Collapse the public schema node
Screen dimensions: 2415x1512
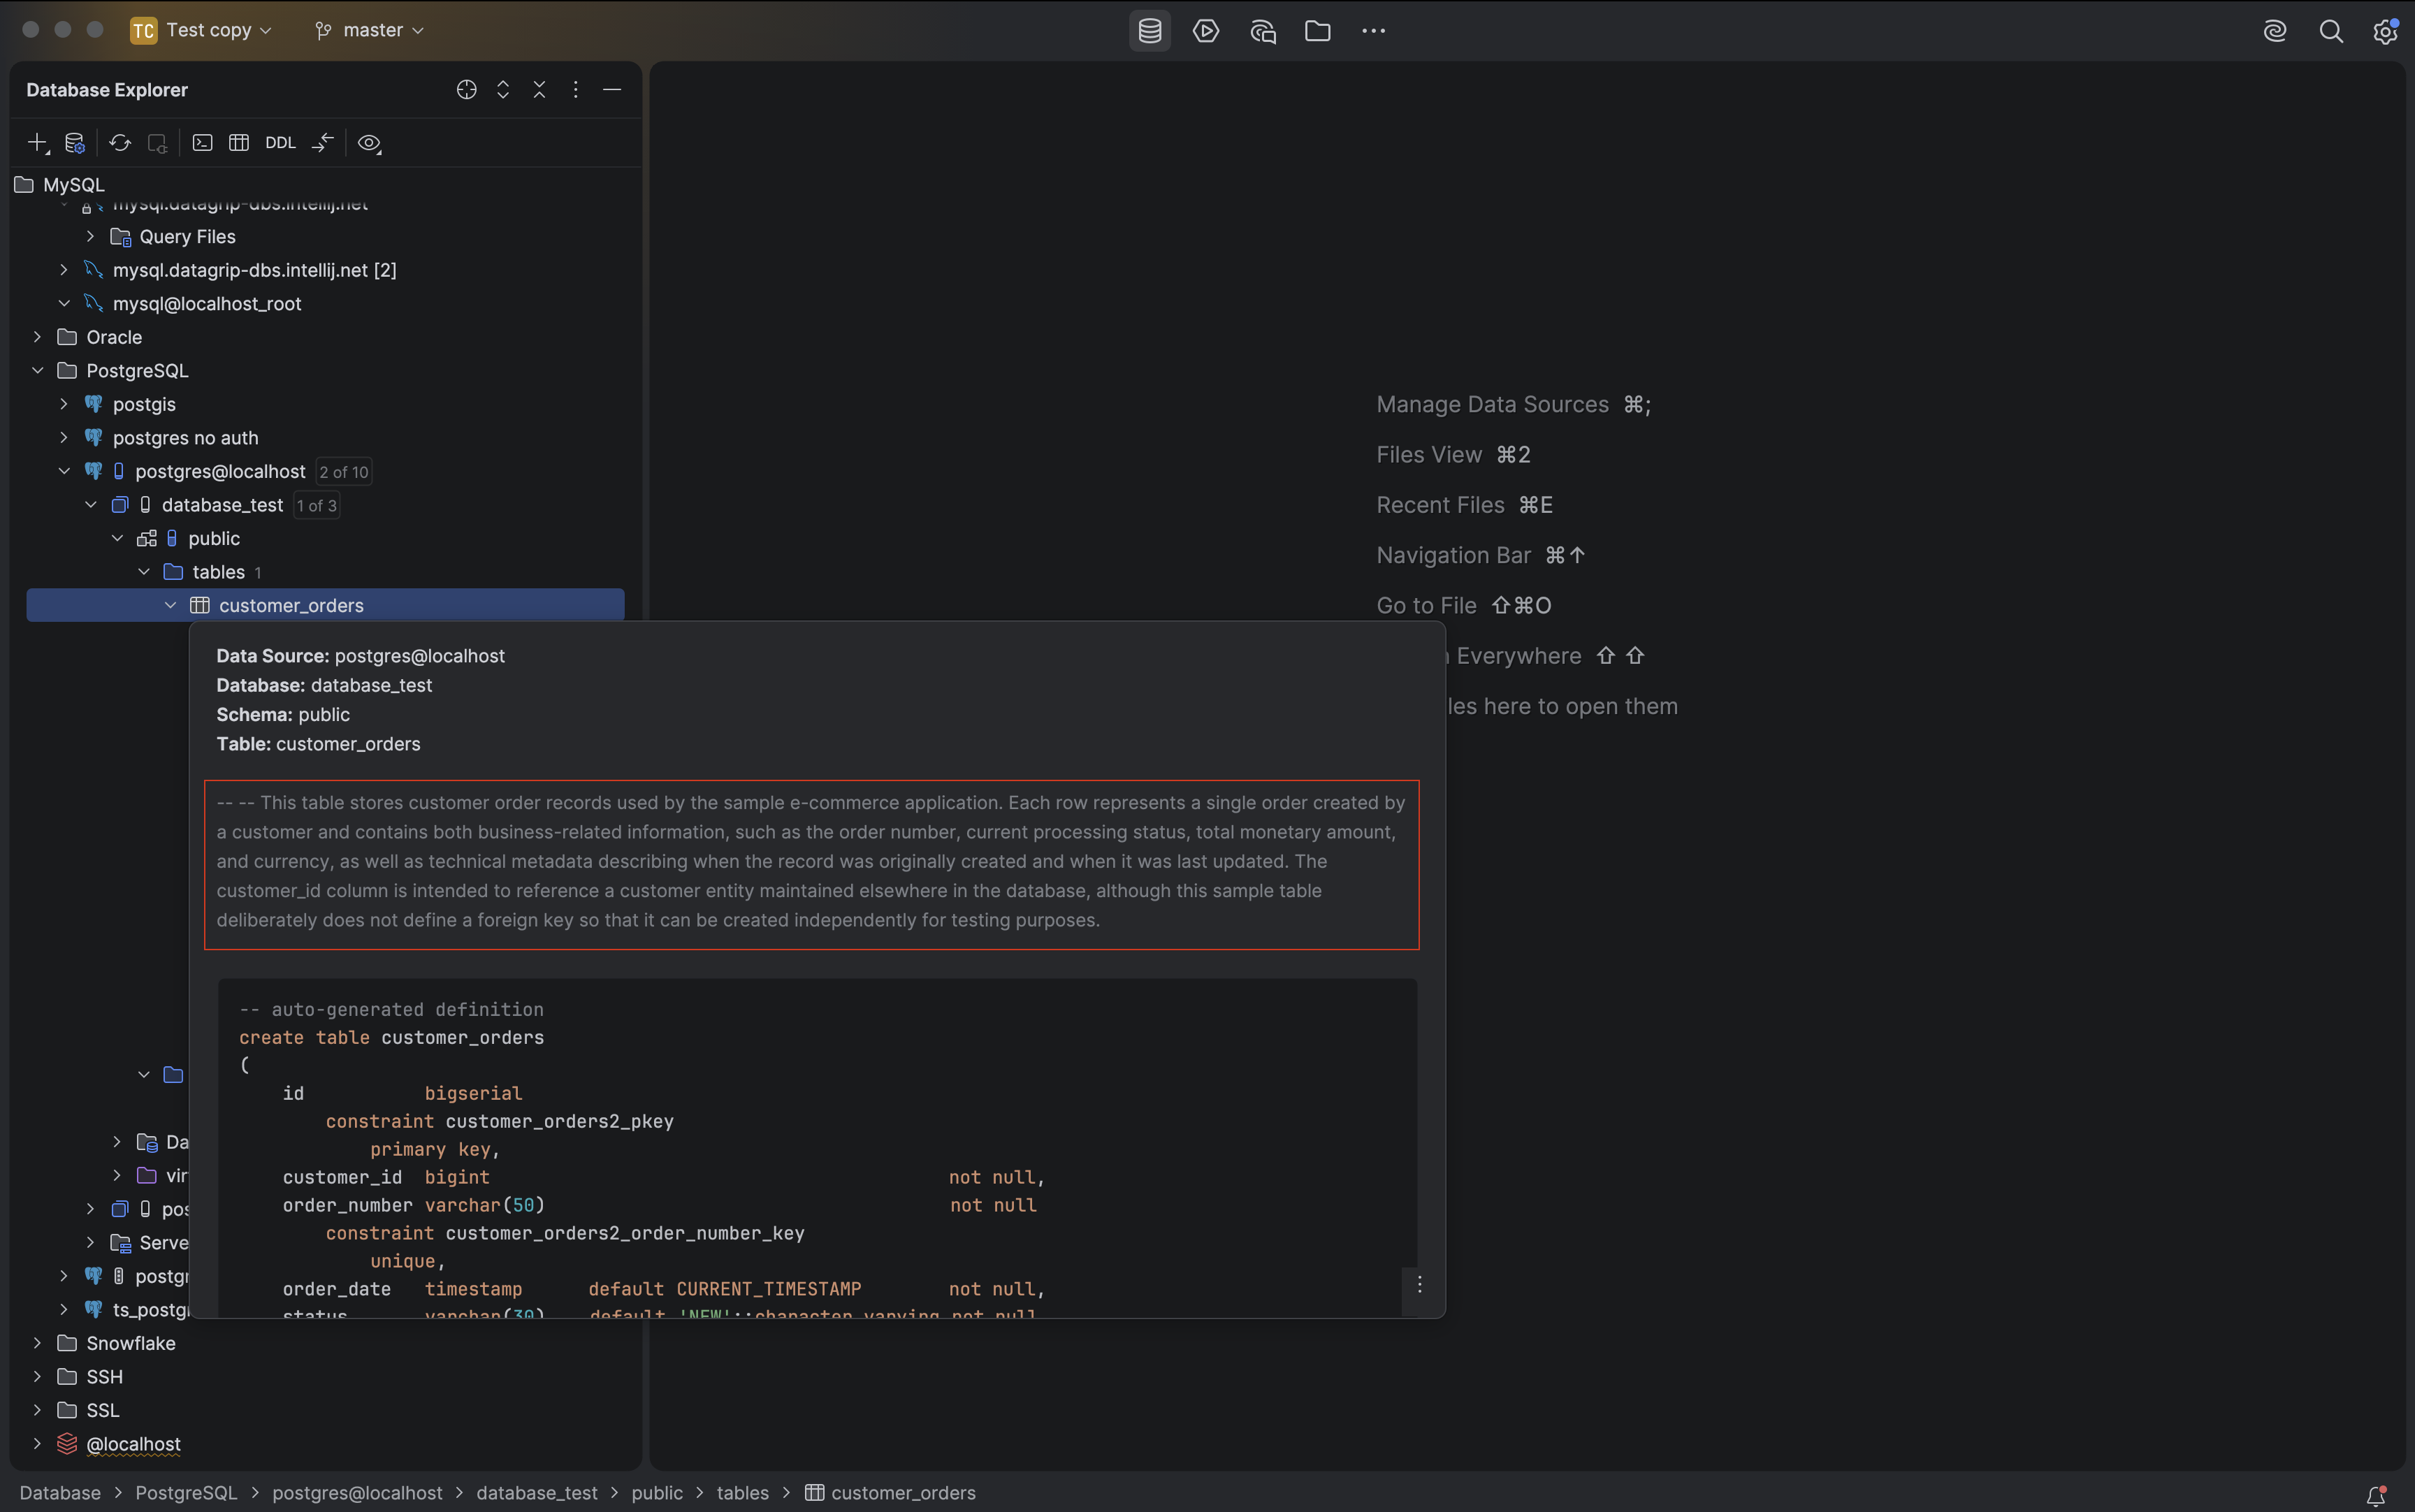117,538
